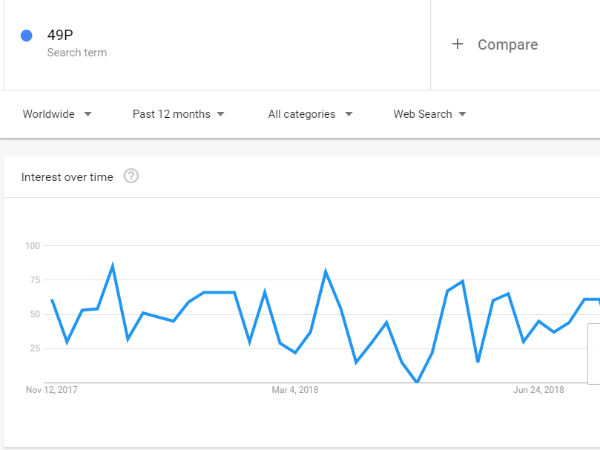Select the Jun 24, 2018 date label
600x450 pixels.
pos(537,390)
